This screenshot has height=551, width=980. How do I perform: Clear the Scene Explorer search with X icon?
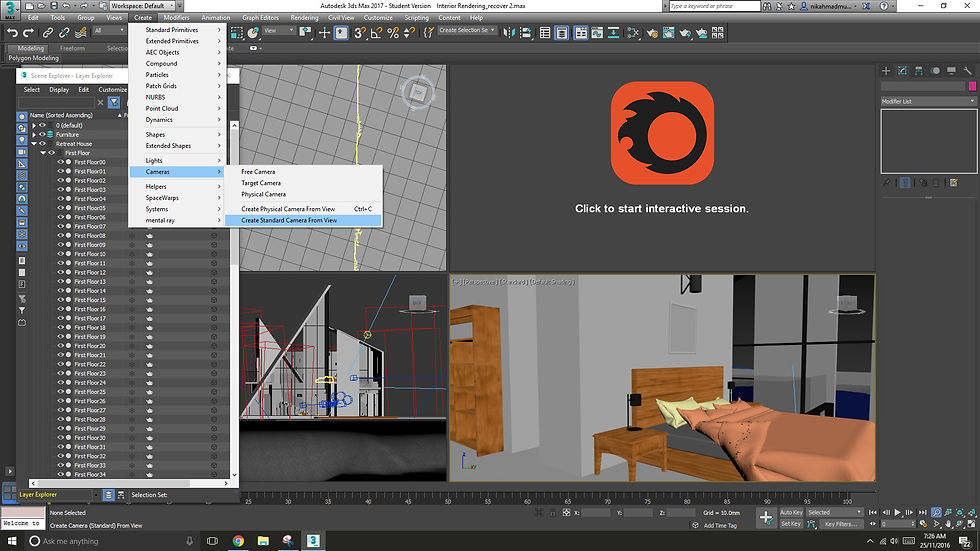(101, 102)
